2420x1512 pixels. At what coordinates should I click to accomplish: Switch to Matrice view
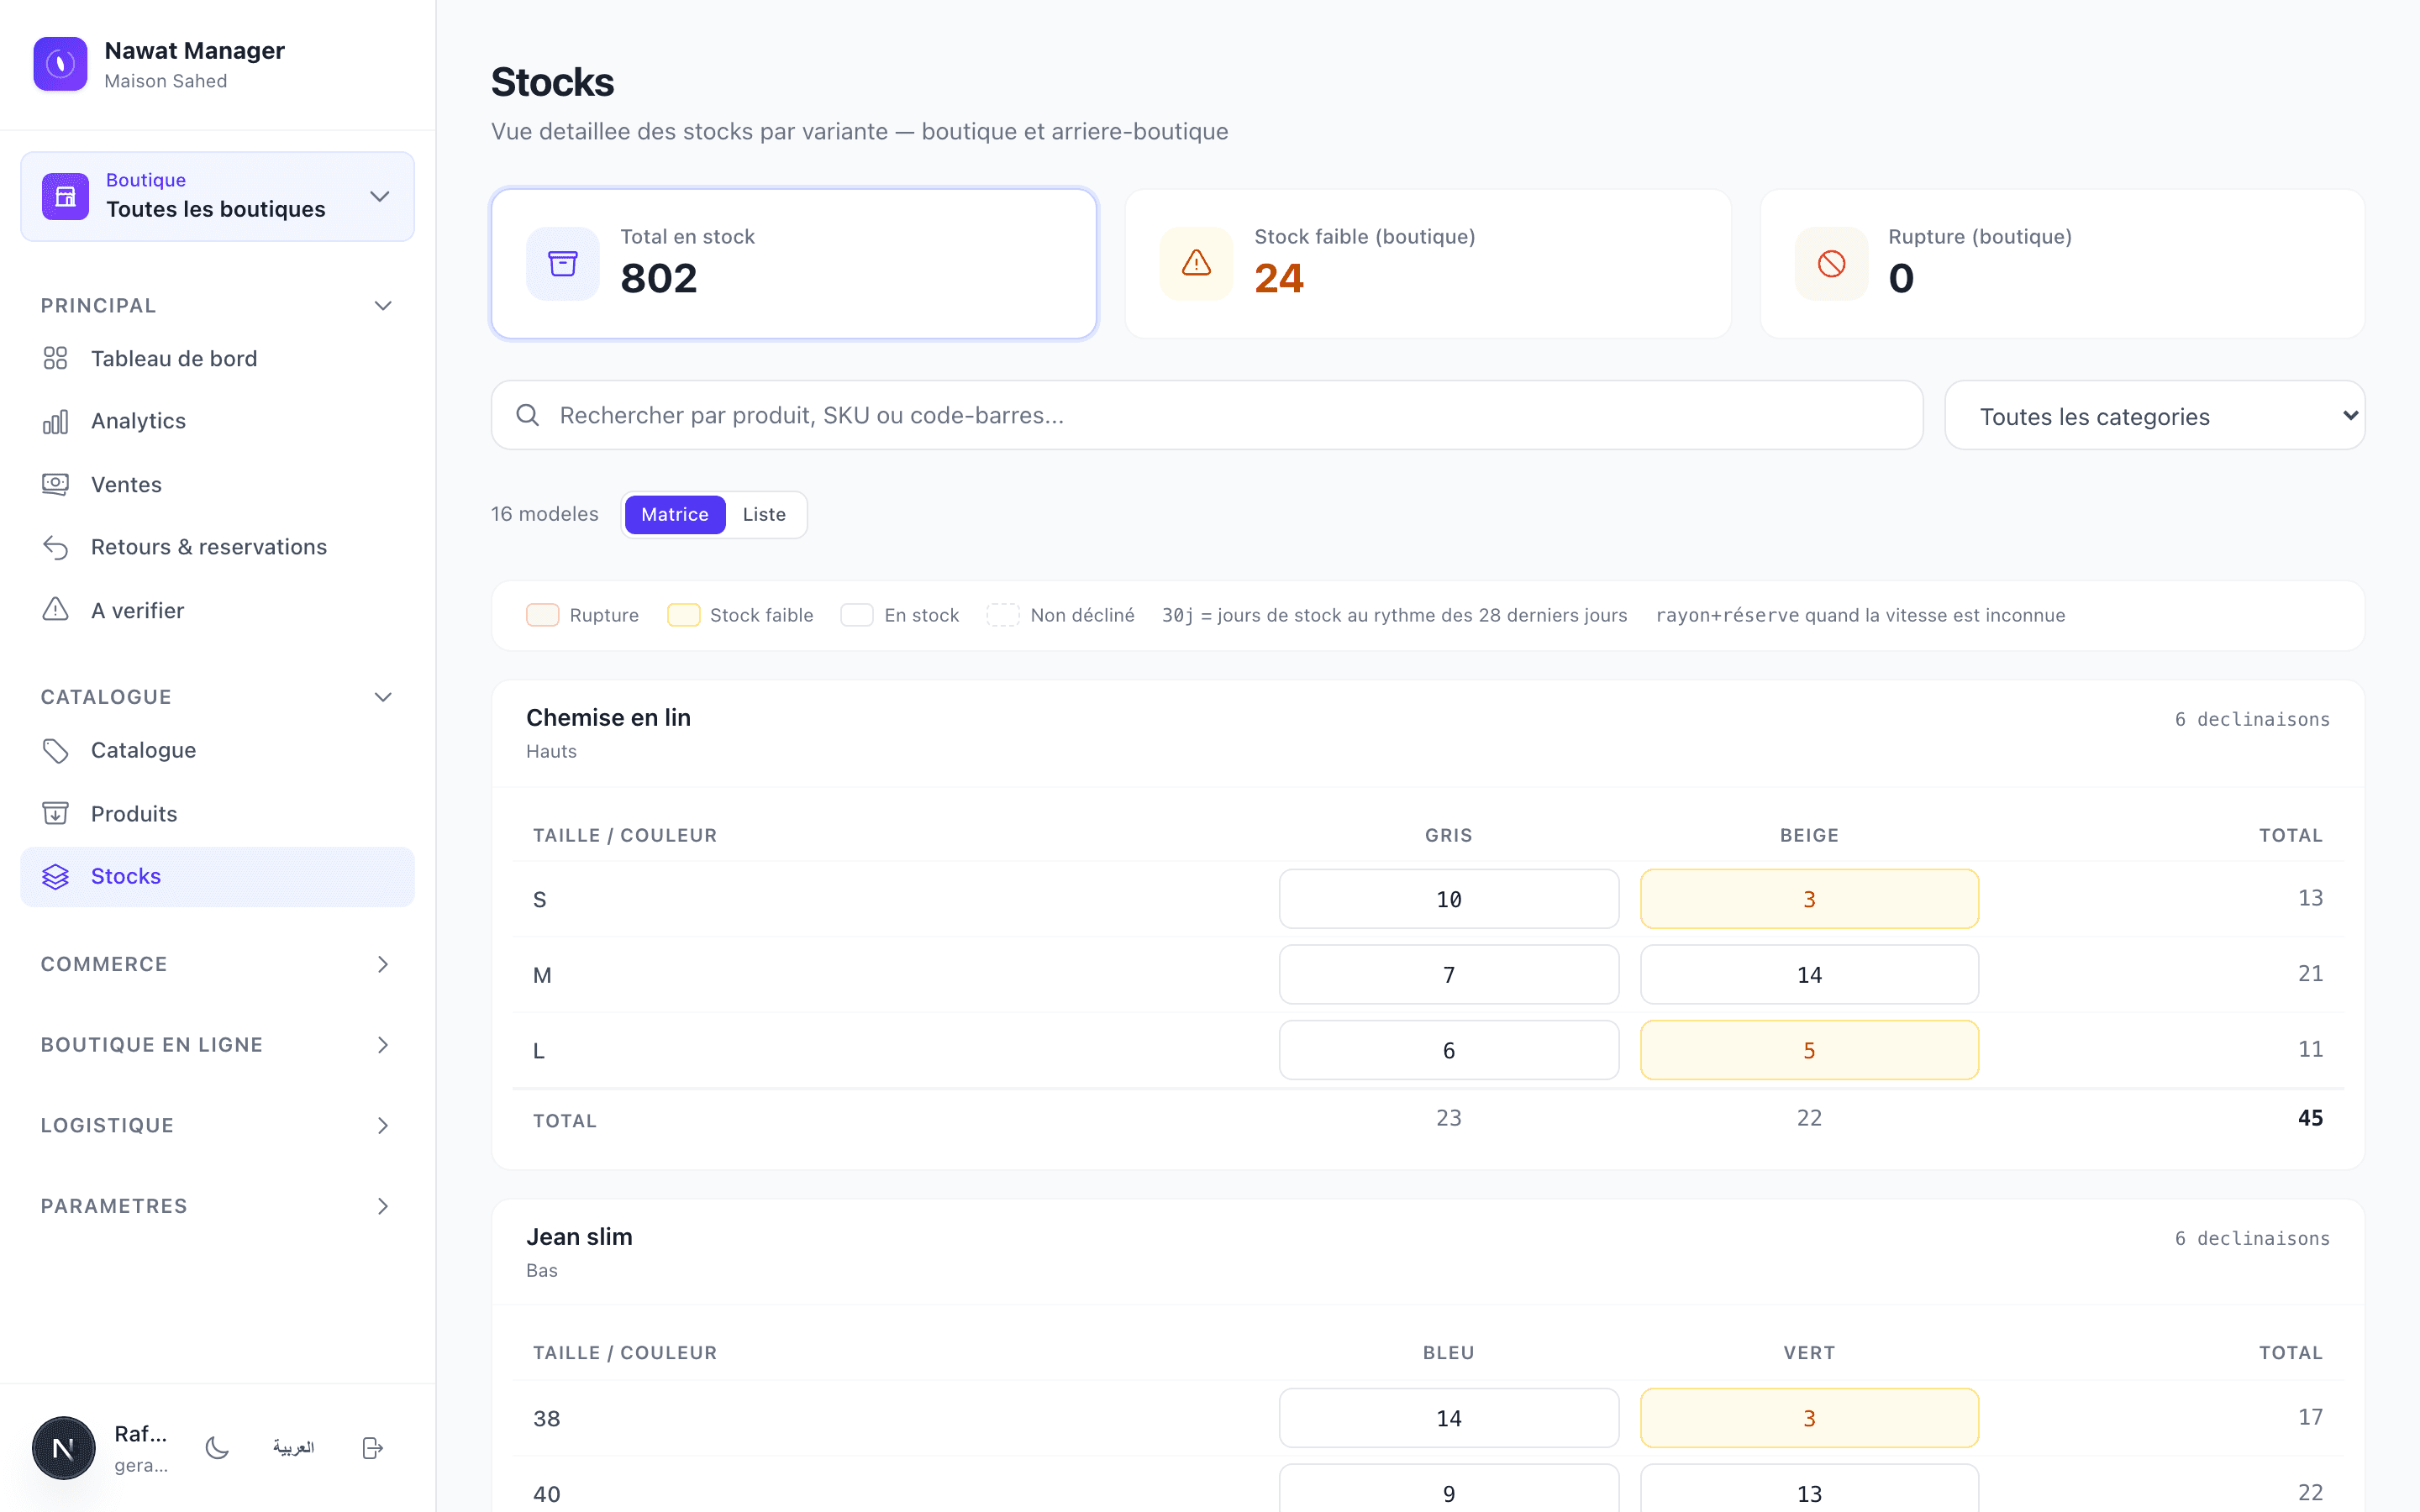pos(675,514)
